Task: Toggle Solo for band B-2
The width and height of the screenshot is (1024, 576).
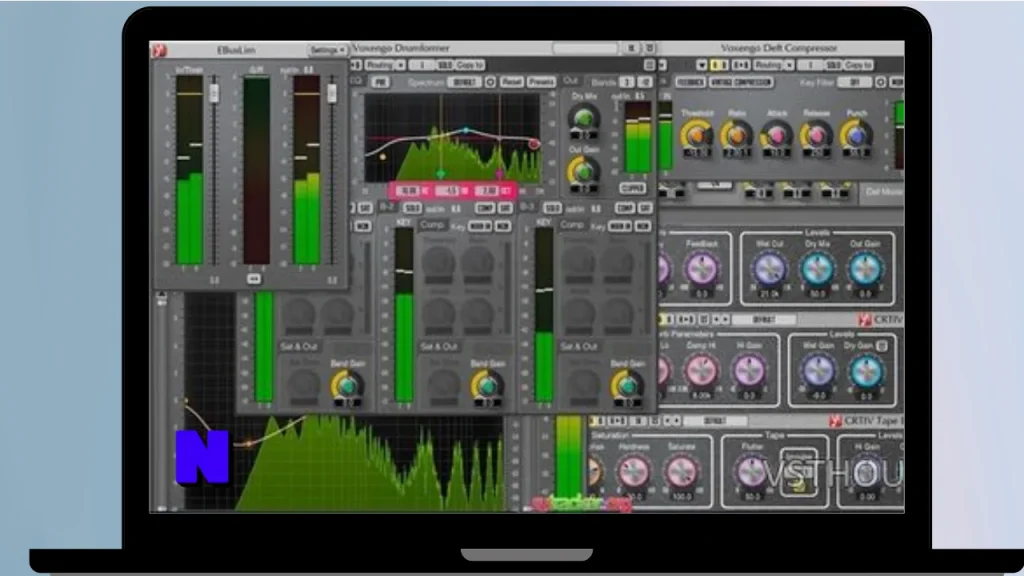Action: [x=411, y=208]
